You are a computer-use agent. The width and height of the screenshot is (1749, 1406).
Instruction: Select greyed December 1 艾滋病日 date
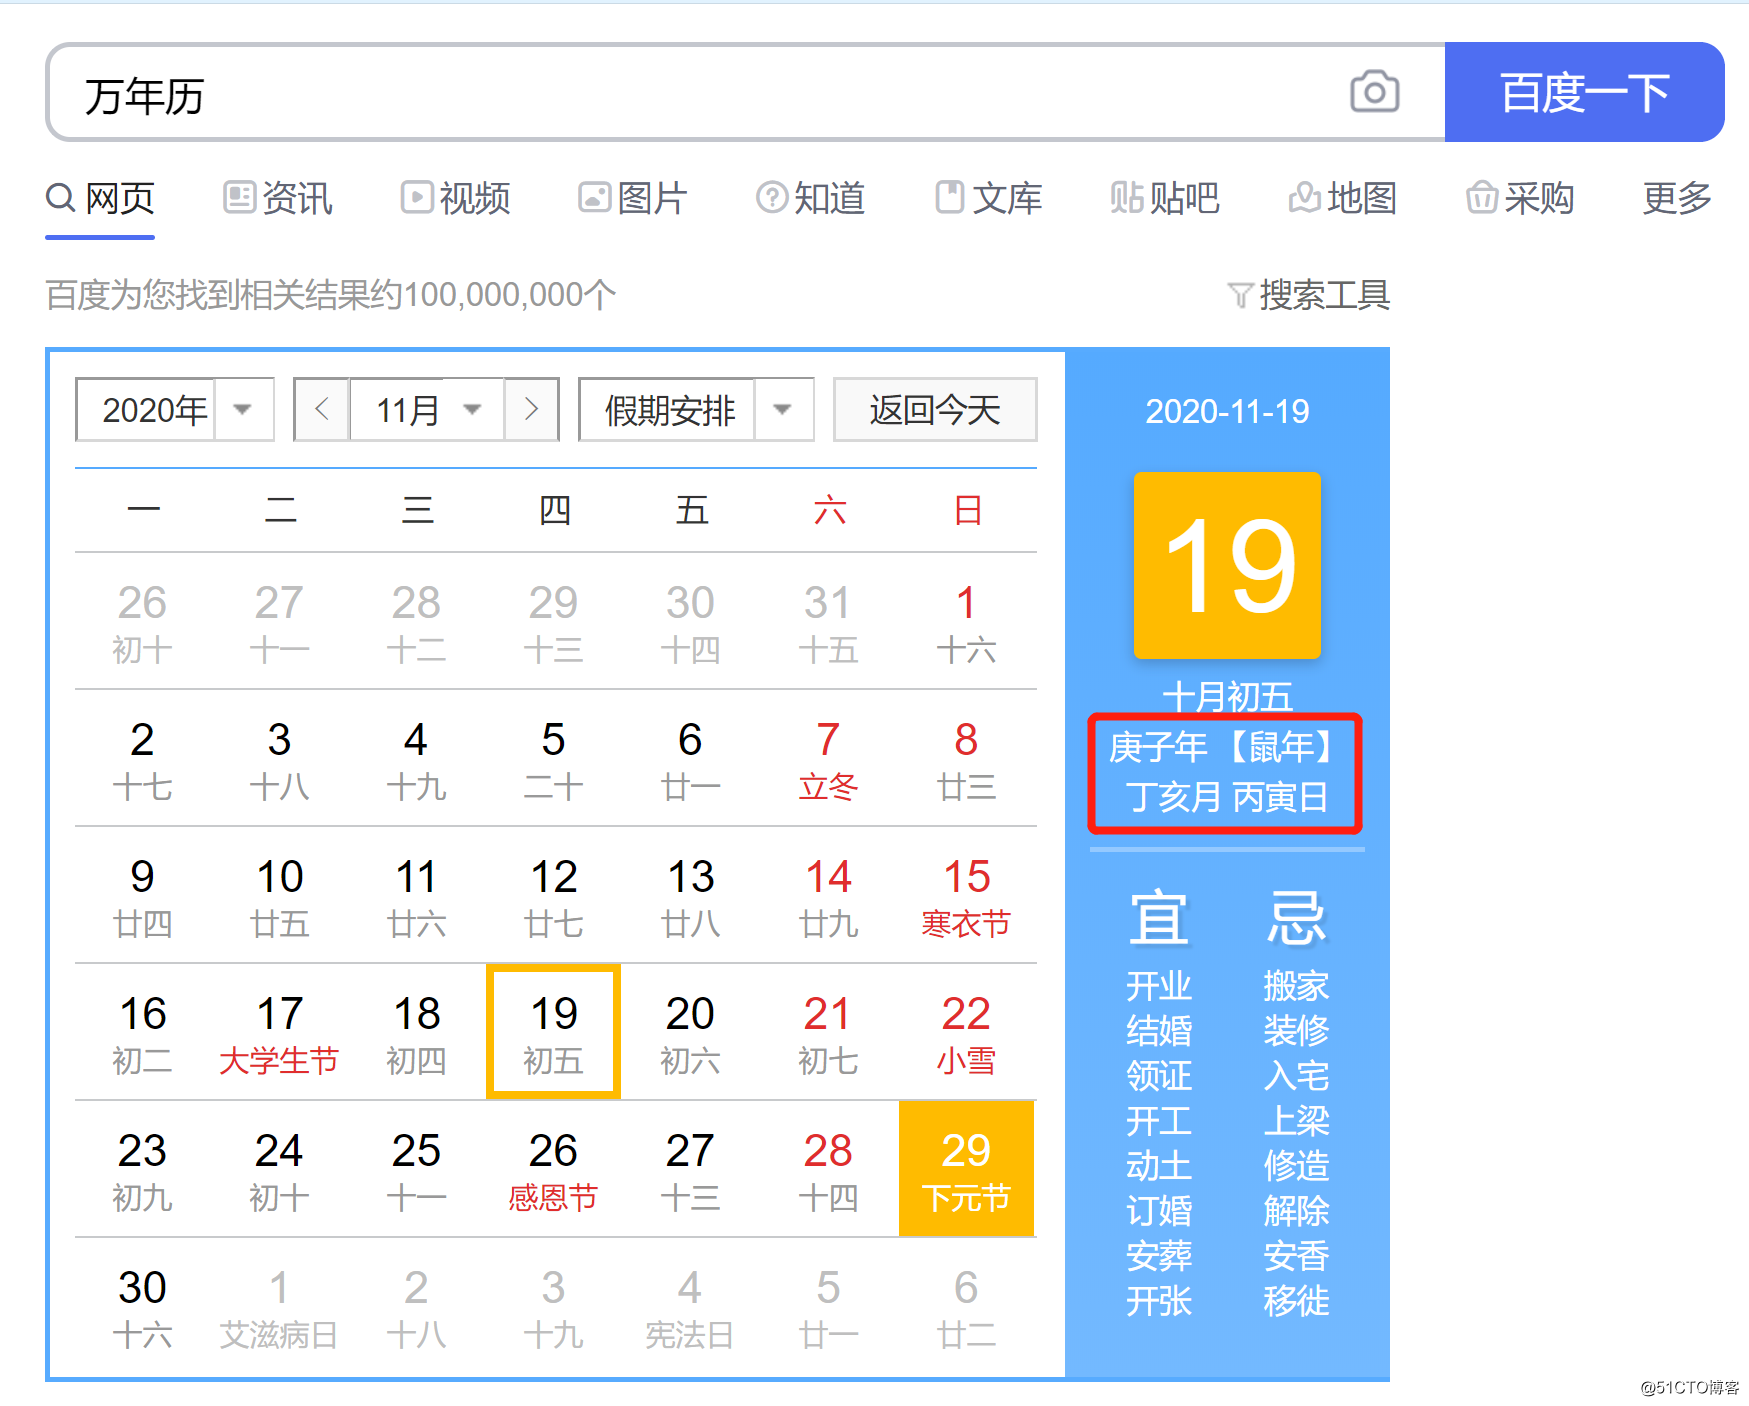279,1307
